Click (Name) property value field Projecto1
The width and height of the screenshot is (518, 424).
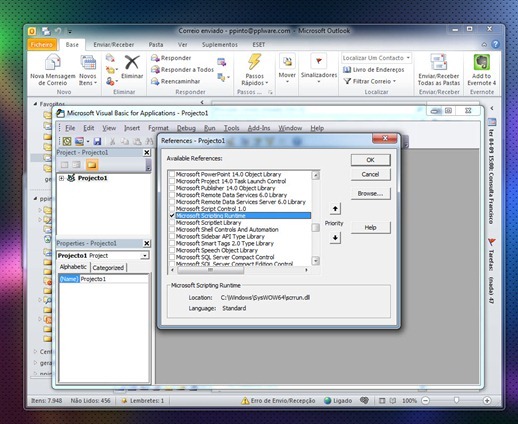[x=114, y=279]
